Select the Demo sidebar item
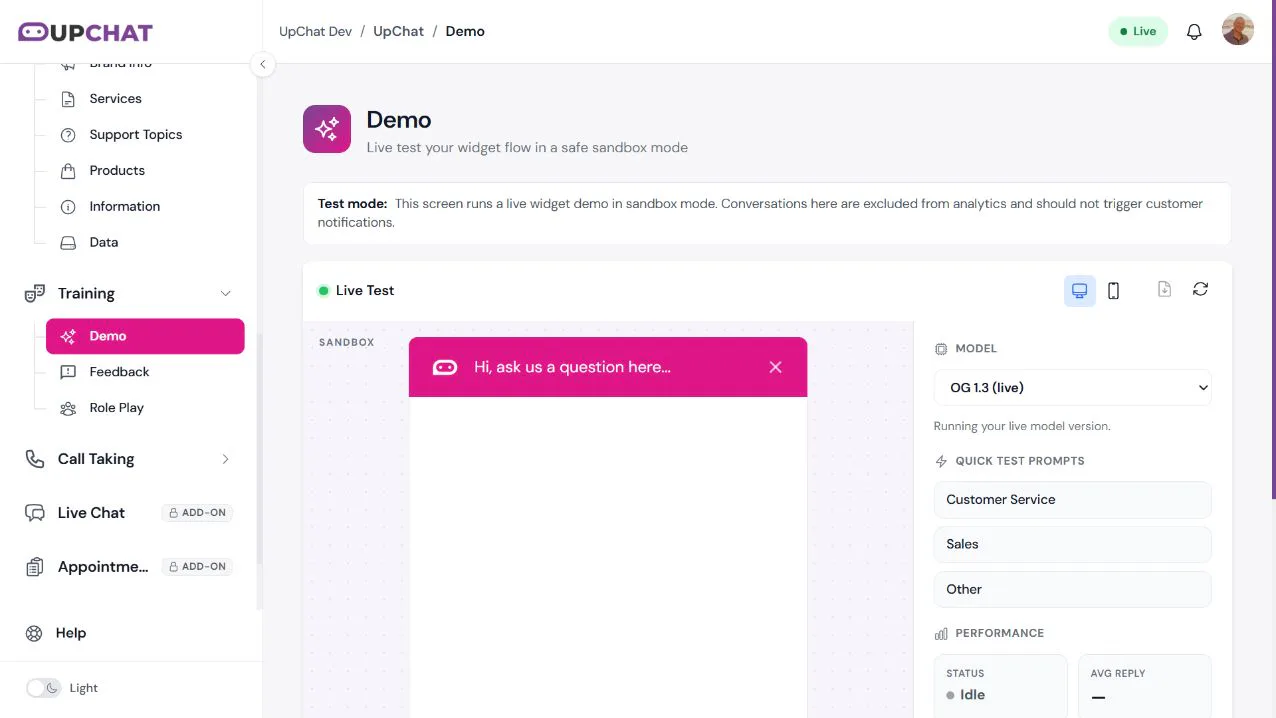The image size is (1276, 718). tap(145, 336)
